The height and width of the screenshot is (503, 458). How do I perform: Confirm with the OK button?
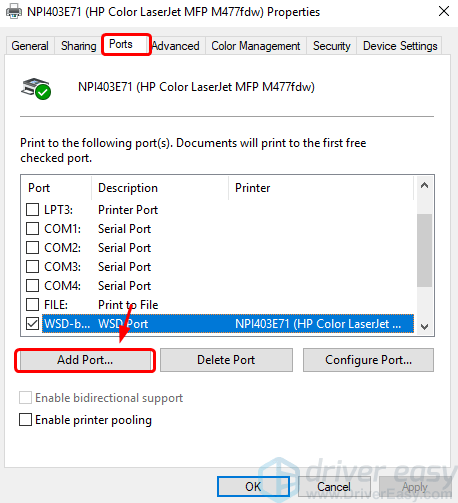coord(253,486)
